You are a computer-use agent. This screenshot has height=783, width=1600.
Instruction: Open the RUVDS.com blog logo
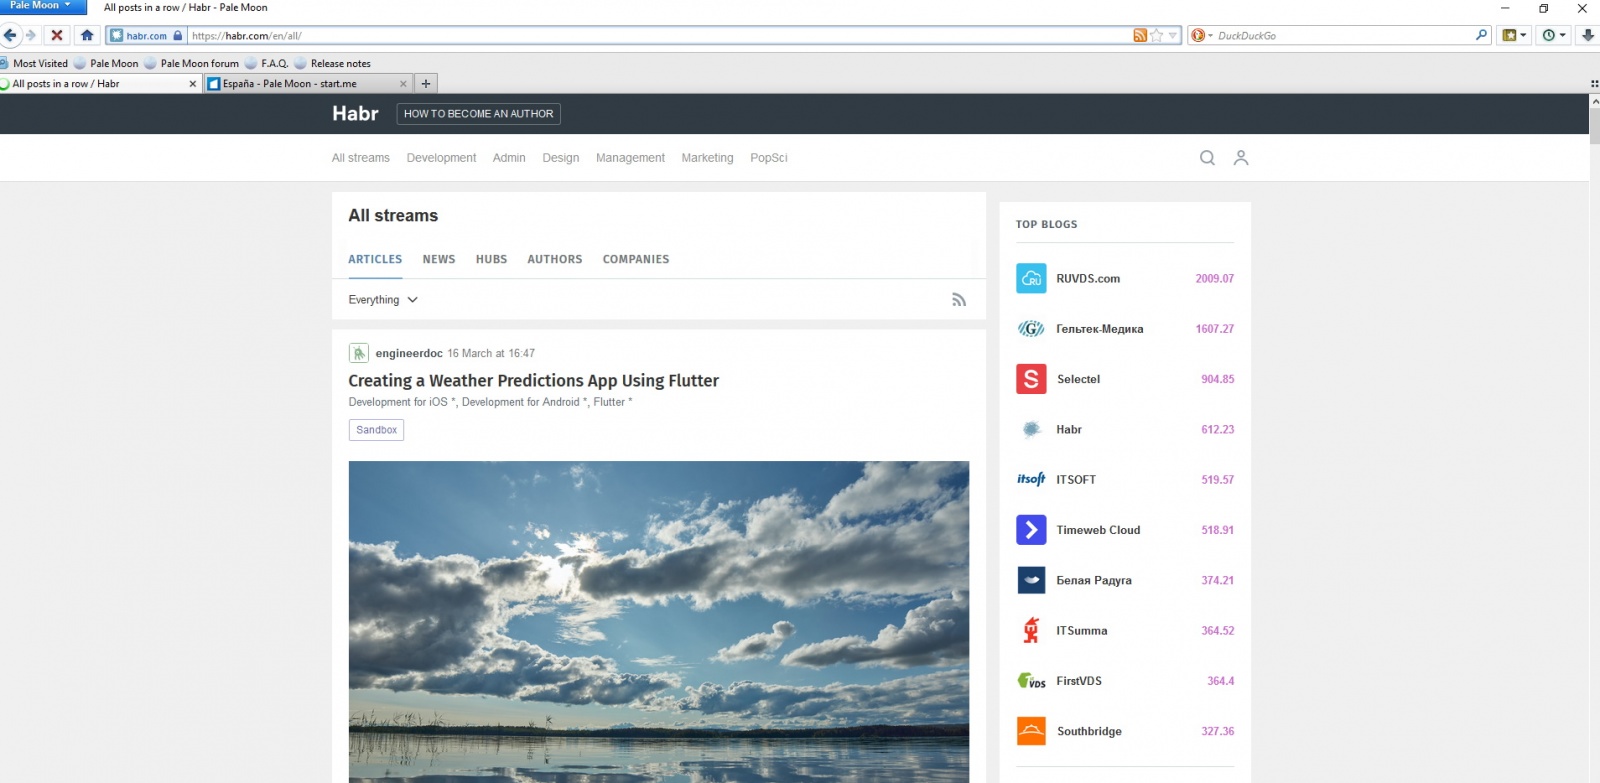(x=1031, y=279)
